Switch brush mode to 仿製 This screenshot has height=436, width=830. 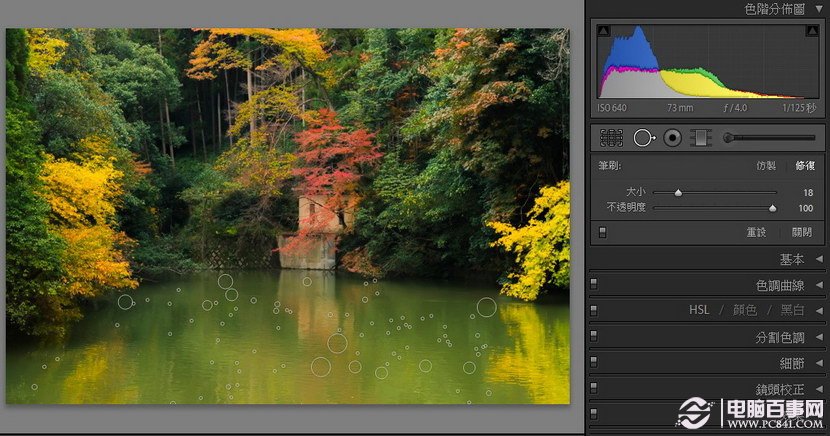tap(766, 166)
